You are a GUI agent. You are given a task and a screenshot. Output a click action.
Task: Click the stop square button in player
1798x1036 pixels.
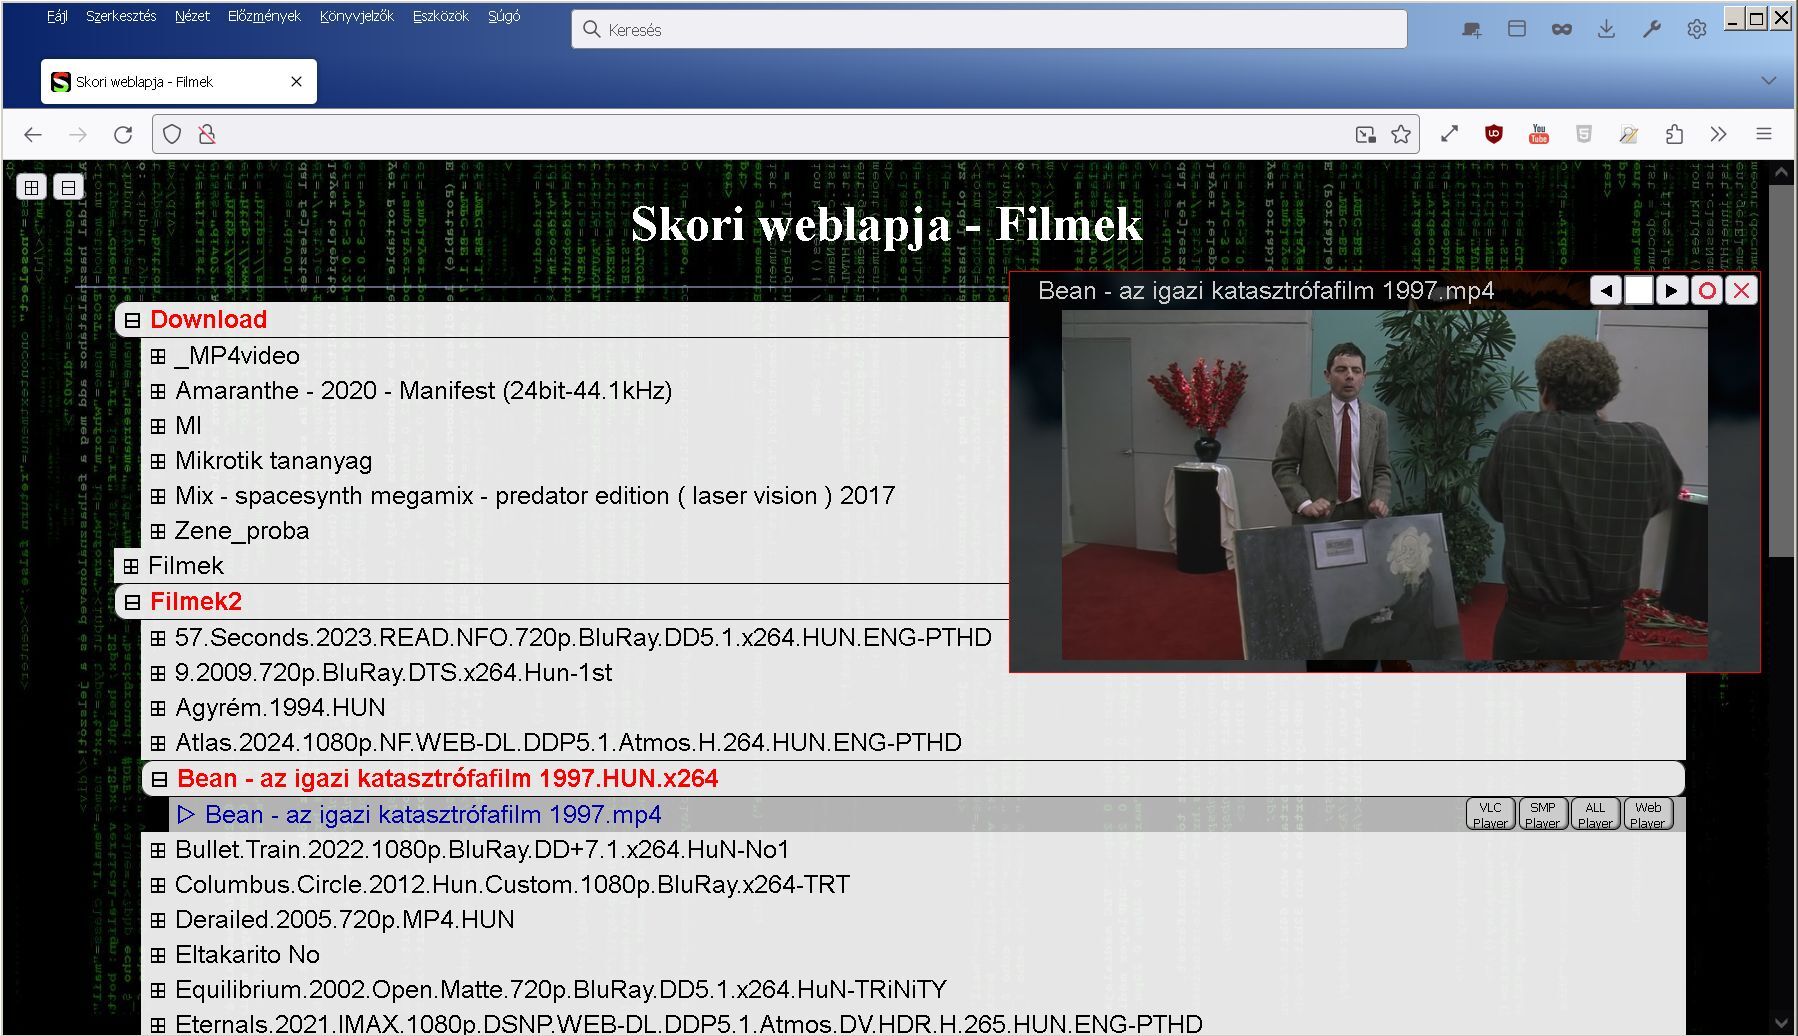(1639, 291)
